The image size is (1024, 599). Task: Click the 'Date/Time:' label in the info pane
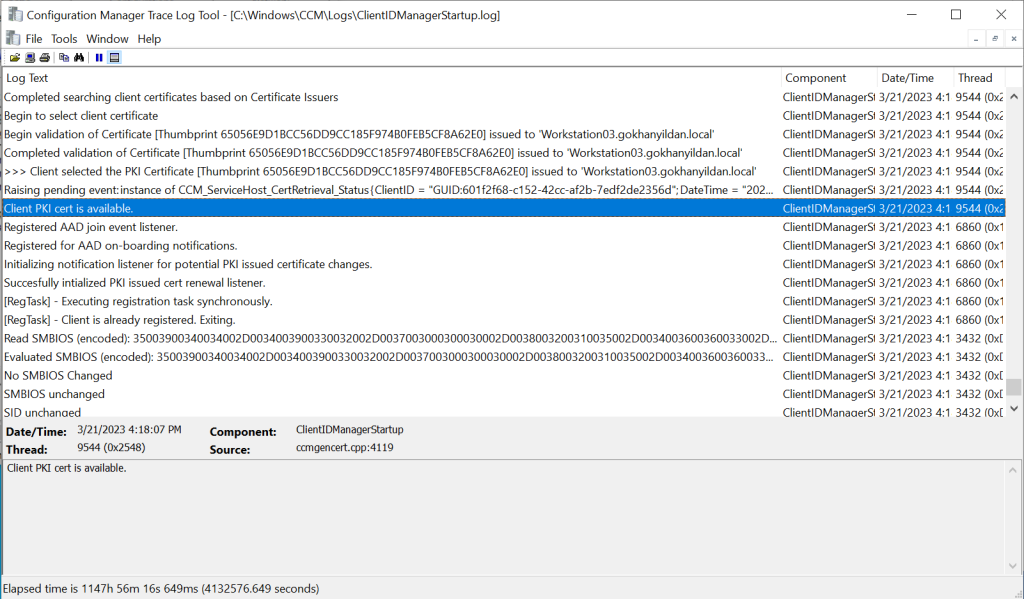(x=36, y=432)
